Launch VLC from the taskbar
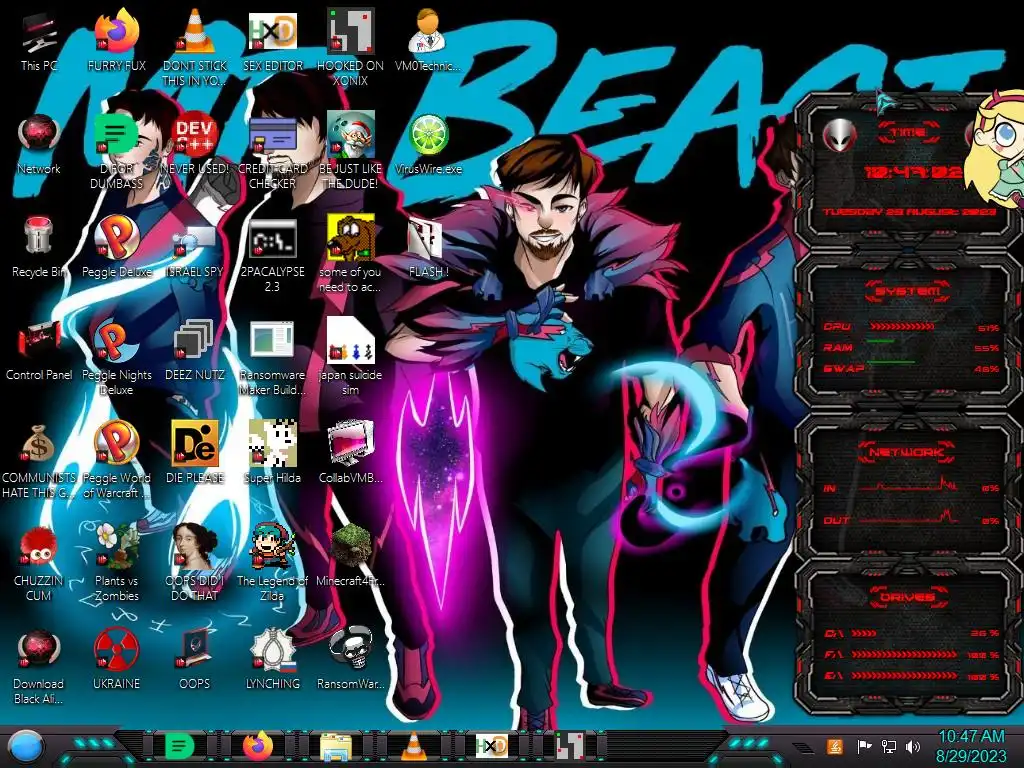The image size is (1024, 768). coord(413,746)
